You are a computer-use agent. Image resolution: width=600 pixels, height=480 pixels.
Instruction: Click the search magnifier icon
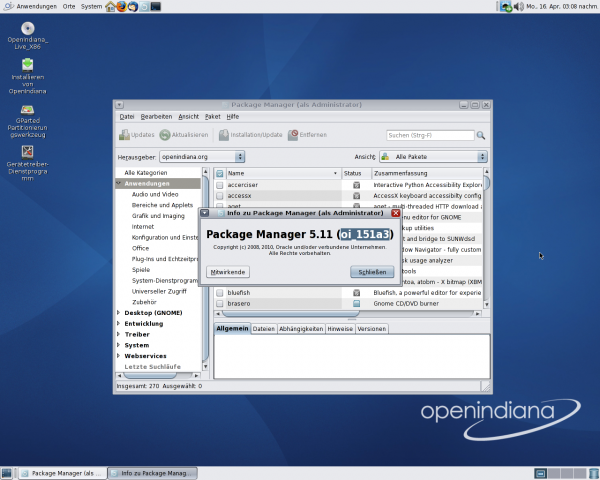pos(481,135)
